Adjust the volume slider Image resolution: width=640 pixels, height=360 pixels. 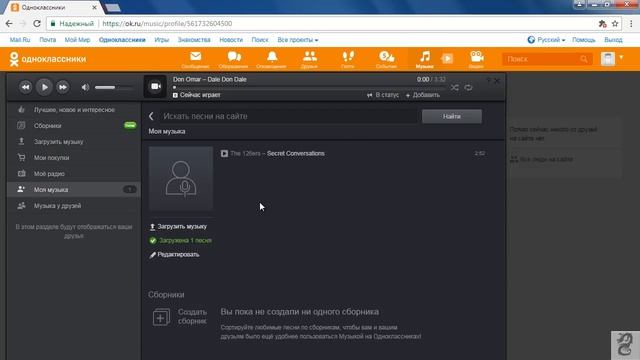(x=113, y=87)
